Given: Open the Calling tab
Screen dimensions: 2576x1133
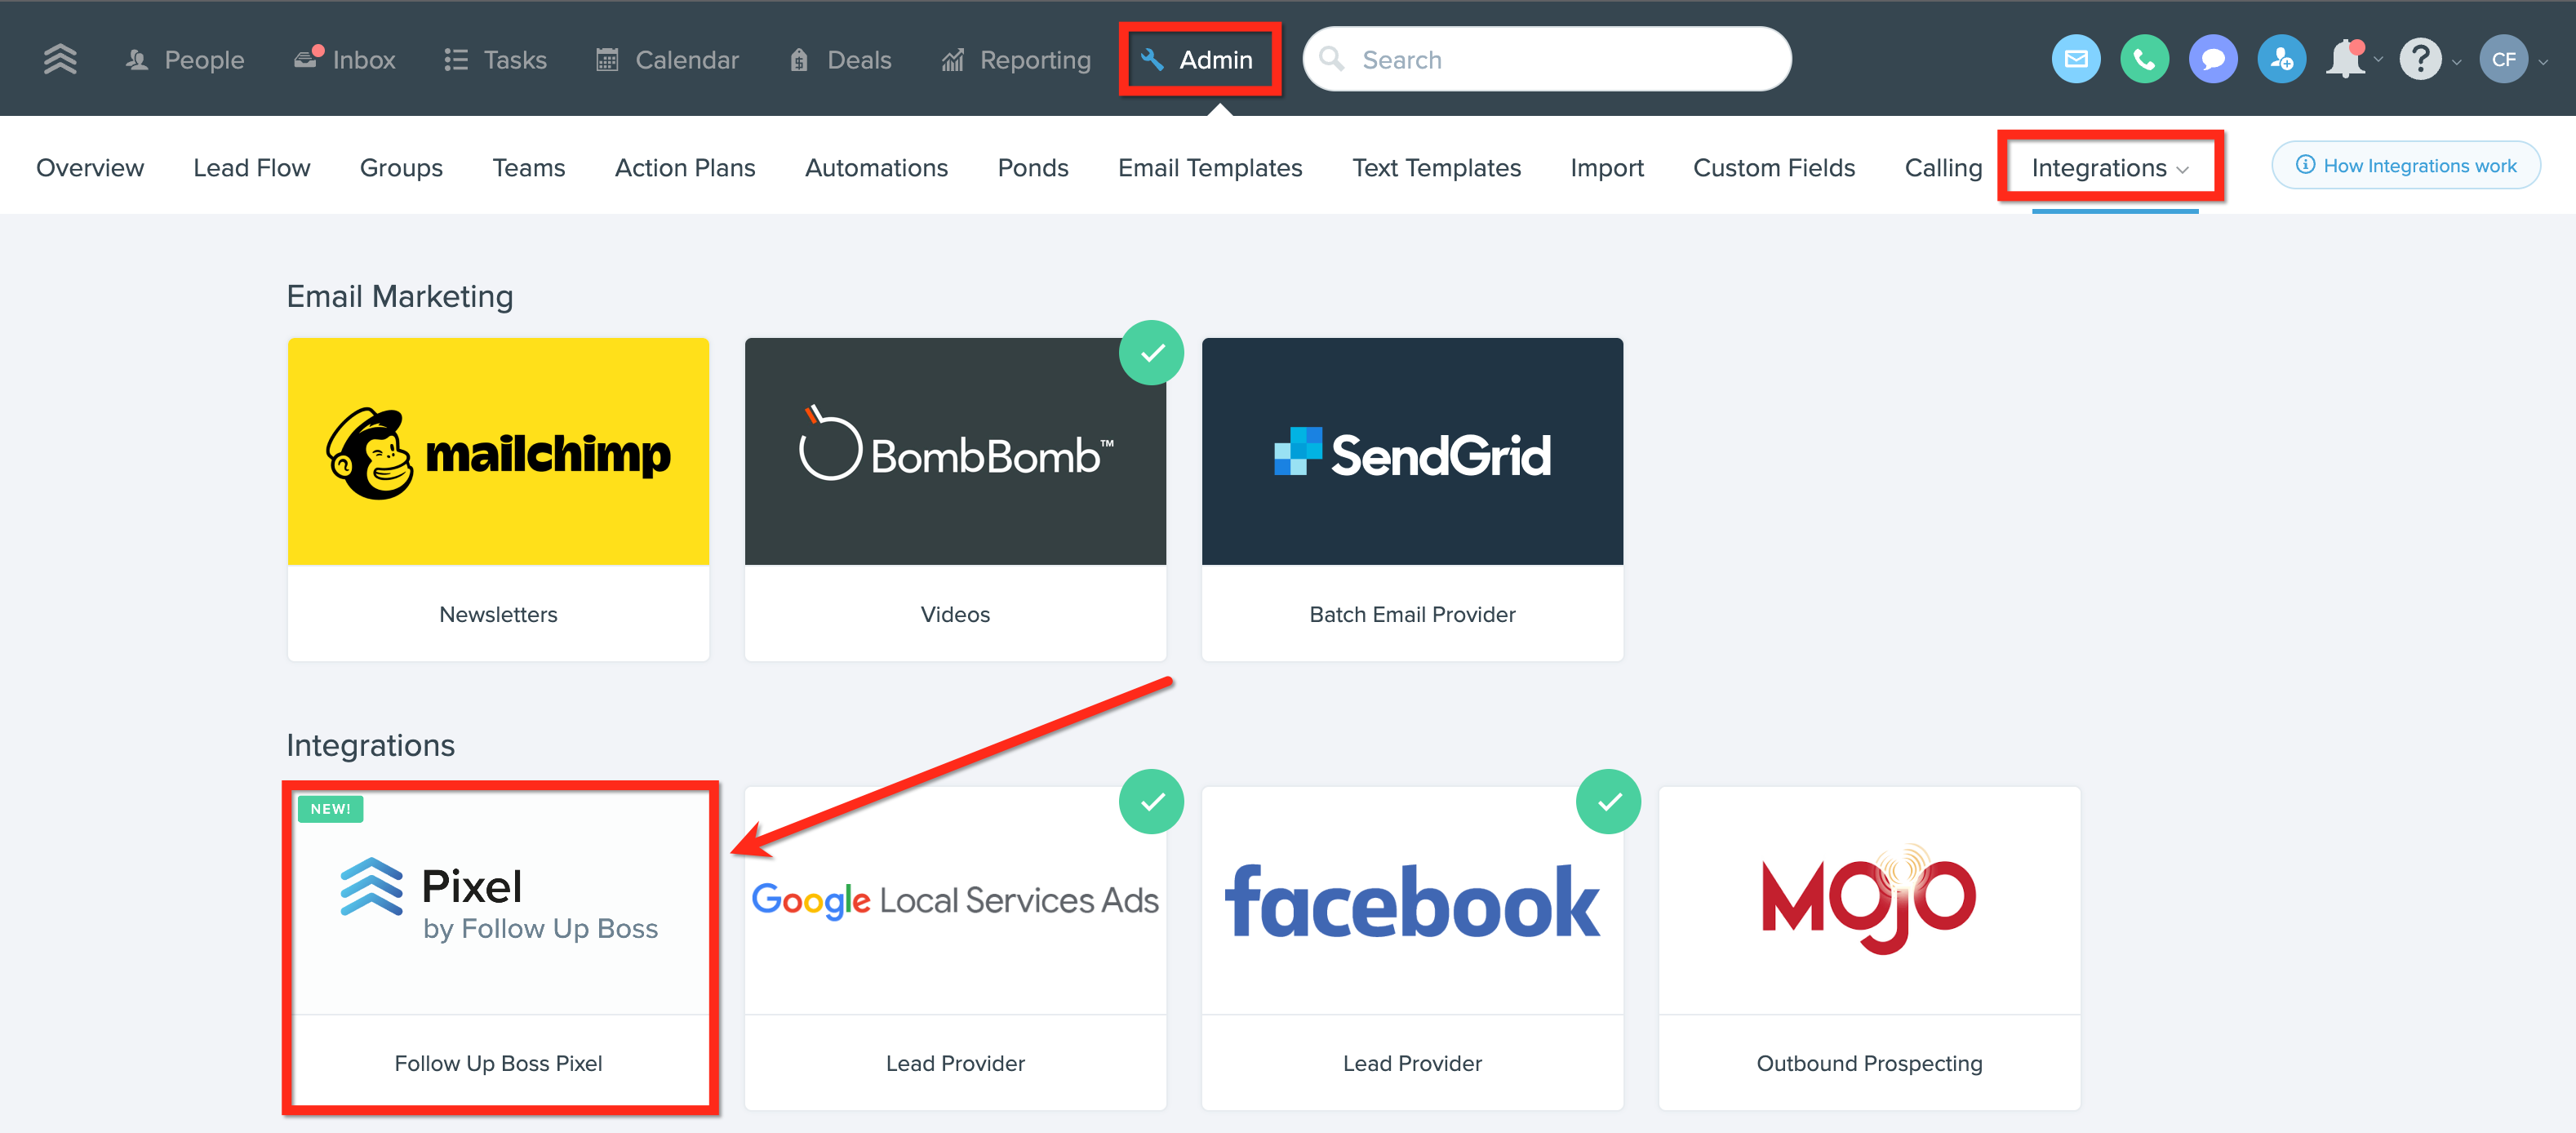Looking at the screenshot, I should 1943,168.
